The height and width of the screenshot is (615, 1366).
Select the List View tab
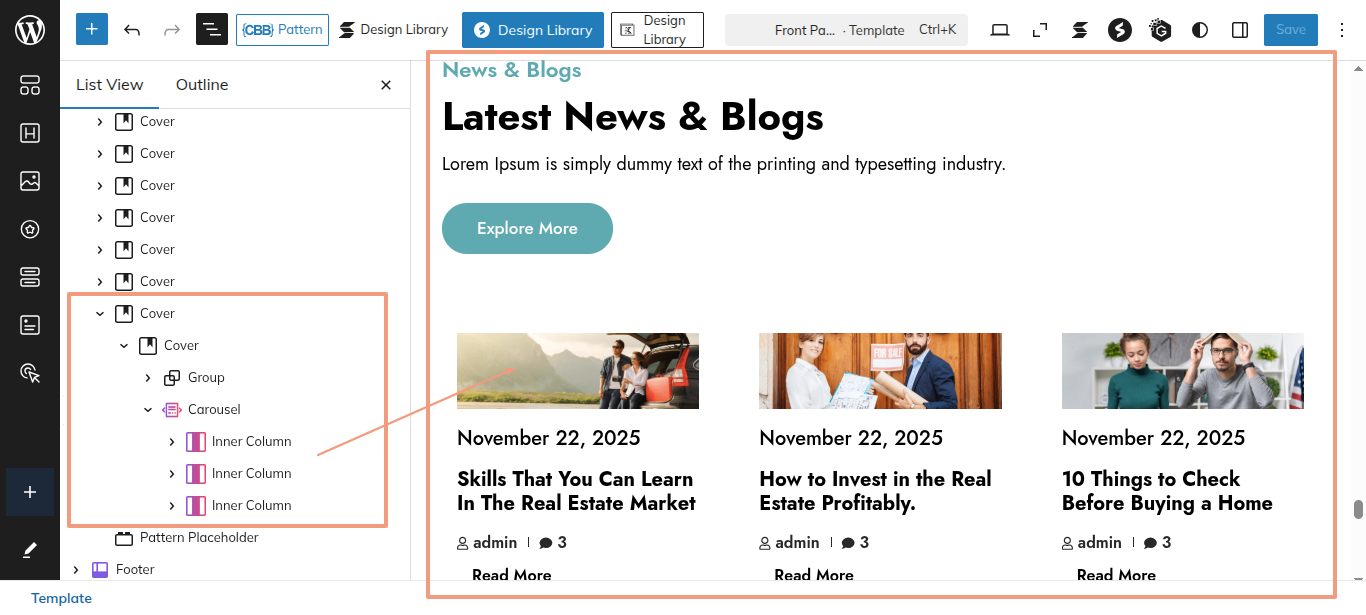(110, 85)
